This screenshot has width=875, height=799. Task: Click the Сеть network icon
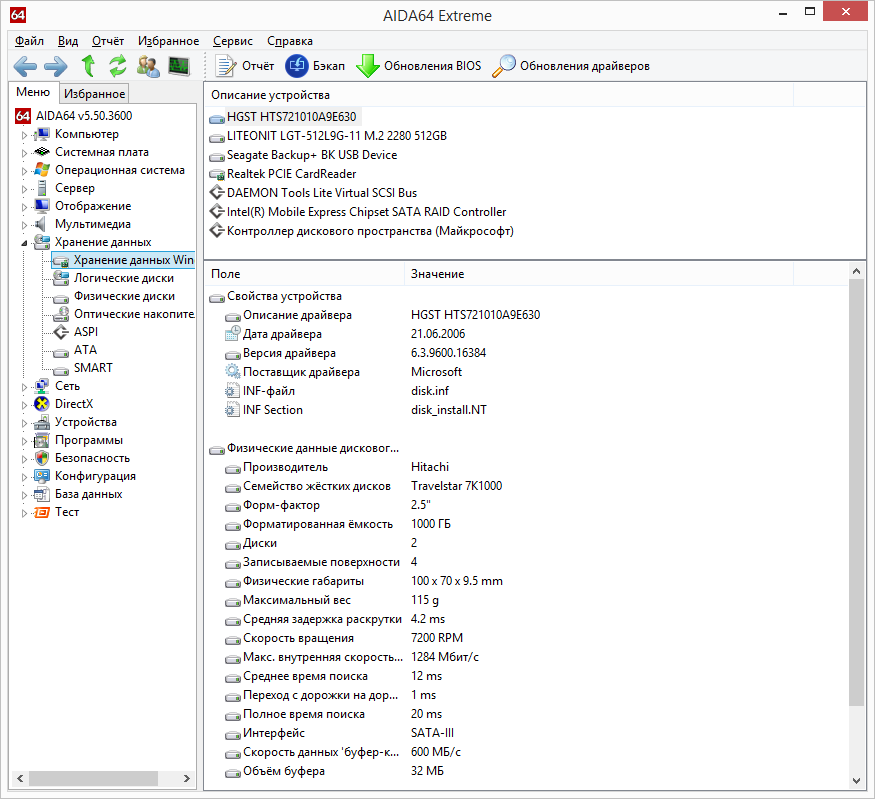(42, 386)
